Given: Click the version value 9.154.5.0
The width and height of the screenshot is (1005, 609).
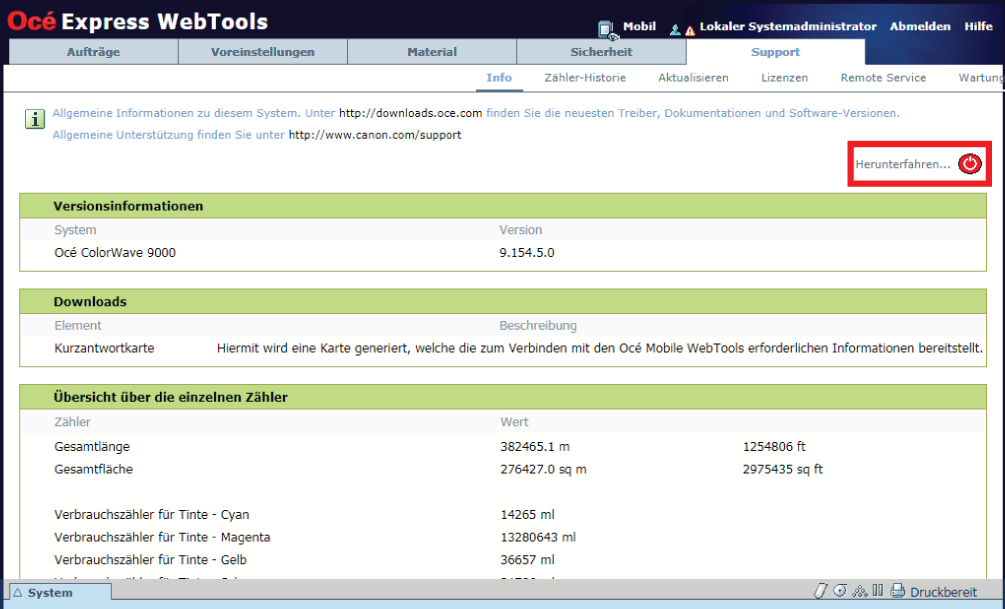Looking at the screenshot, I should (x=527, y=253).
